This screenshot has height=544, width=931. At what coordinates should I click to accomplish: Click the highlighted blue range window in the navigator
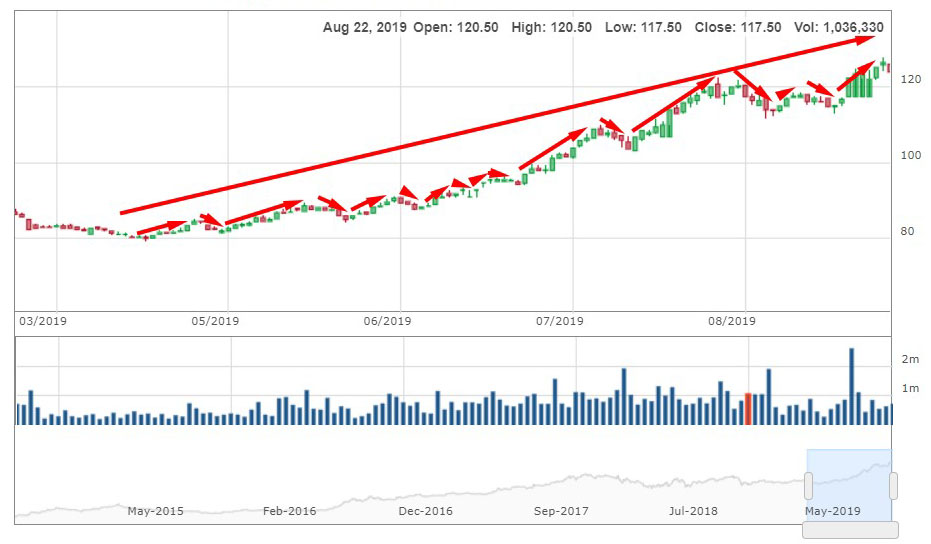click(849, 485)
